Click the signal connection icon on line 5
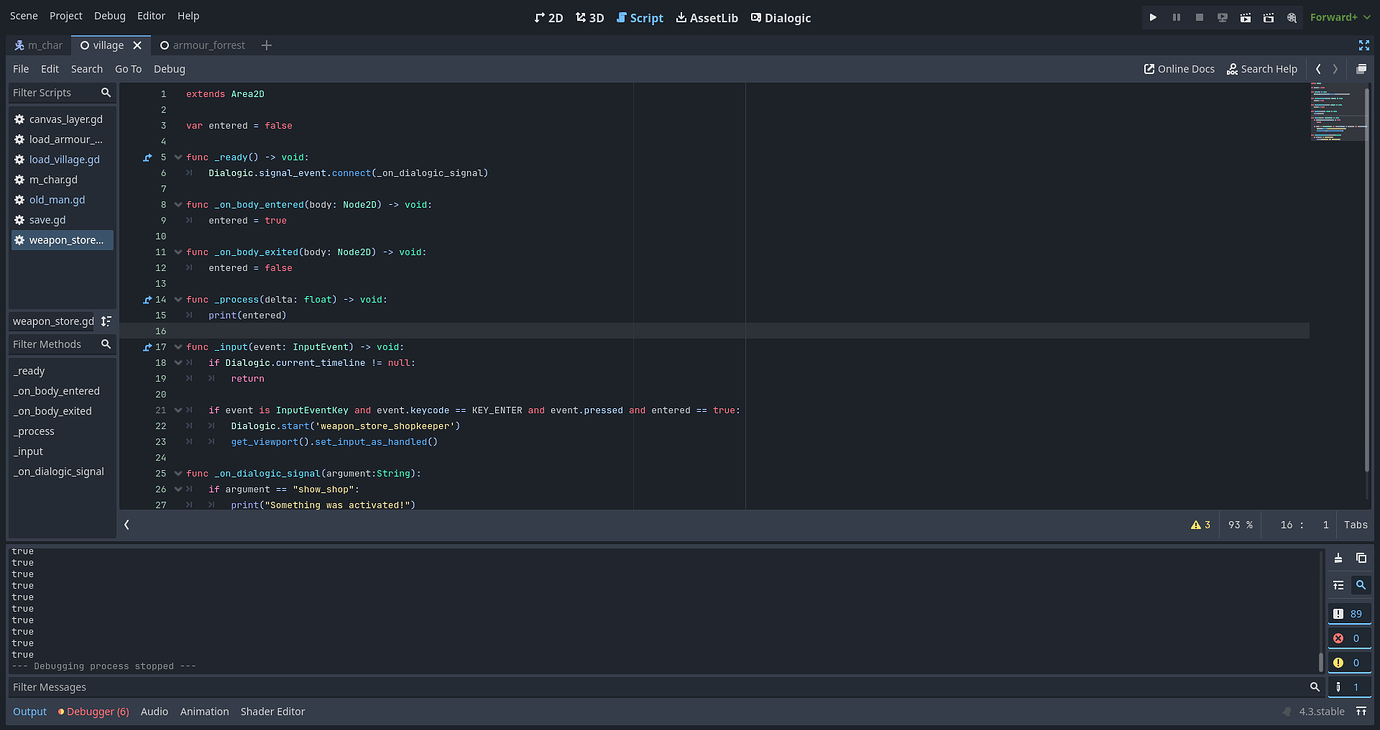This screenshot has width=1380, height=730. tap(148, 157)
